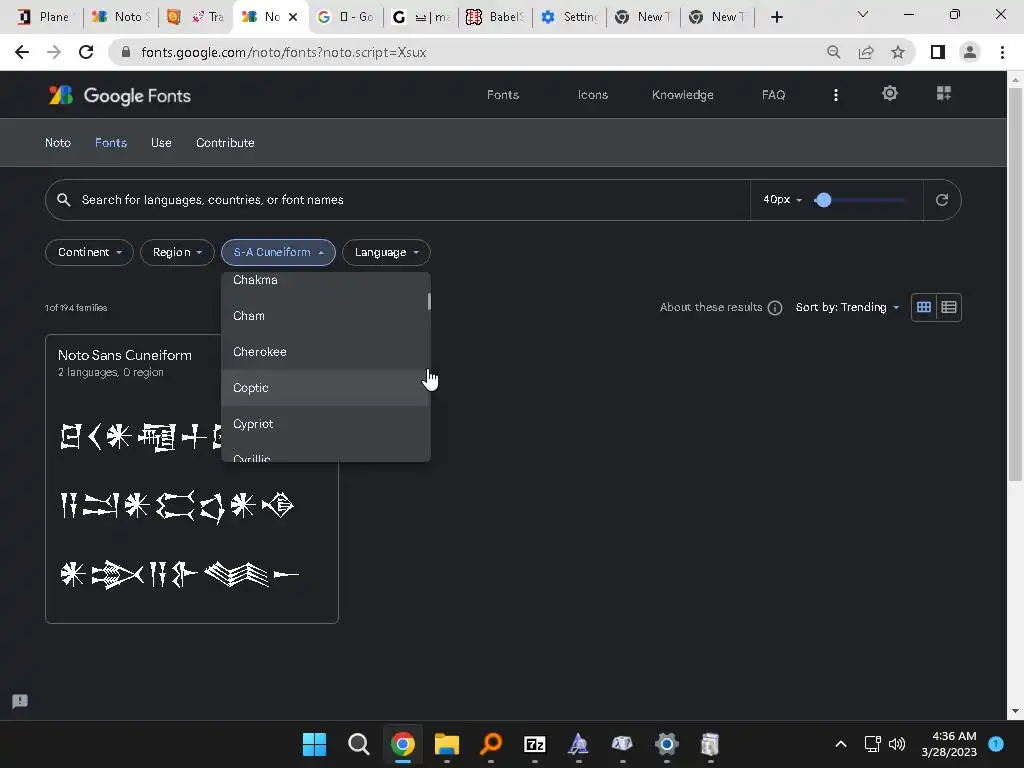Open the Fonts sub-navigation tab
The height and width of the screenshot is (768, 1024).
[x=111, y=143]
